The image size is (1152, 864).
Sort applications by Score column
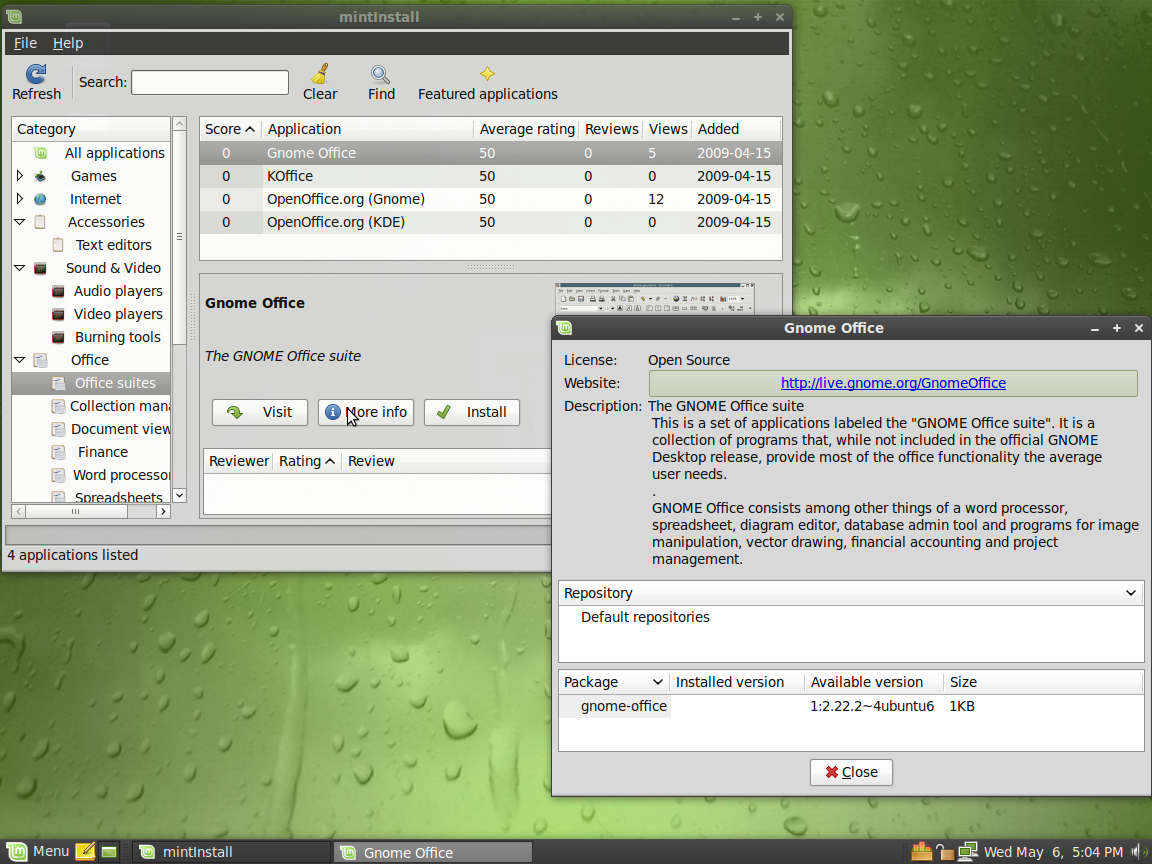click(x=230, y=129)
